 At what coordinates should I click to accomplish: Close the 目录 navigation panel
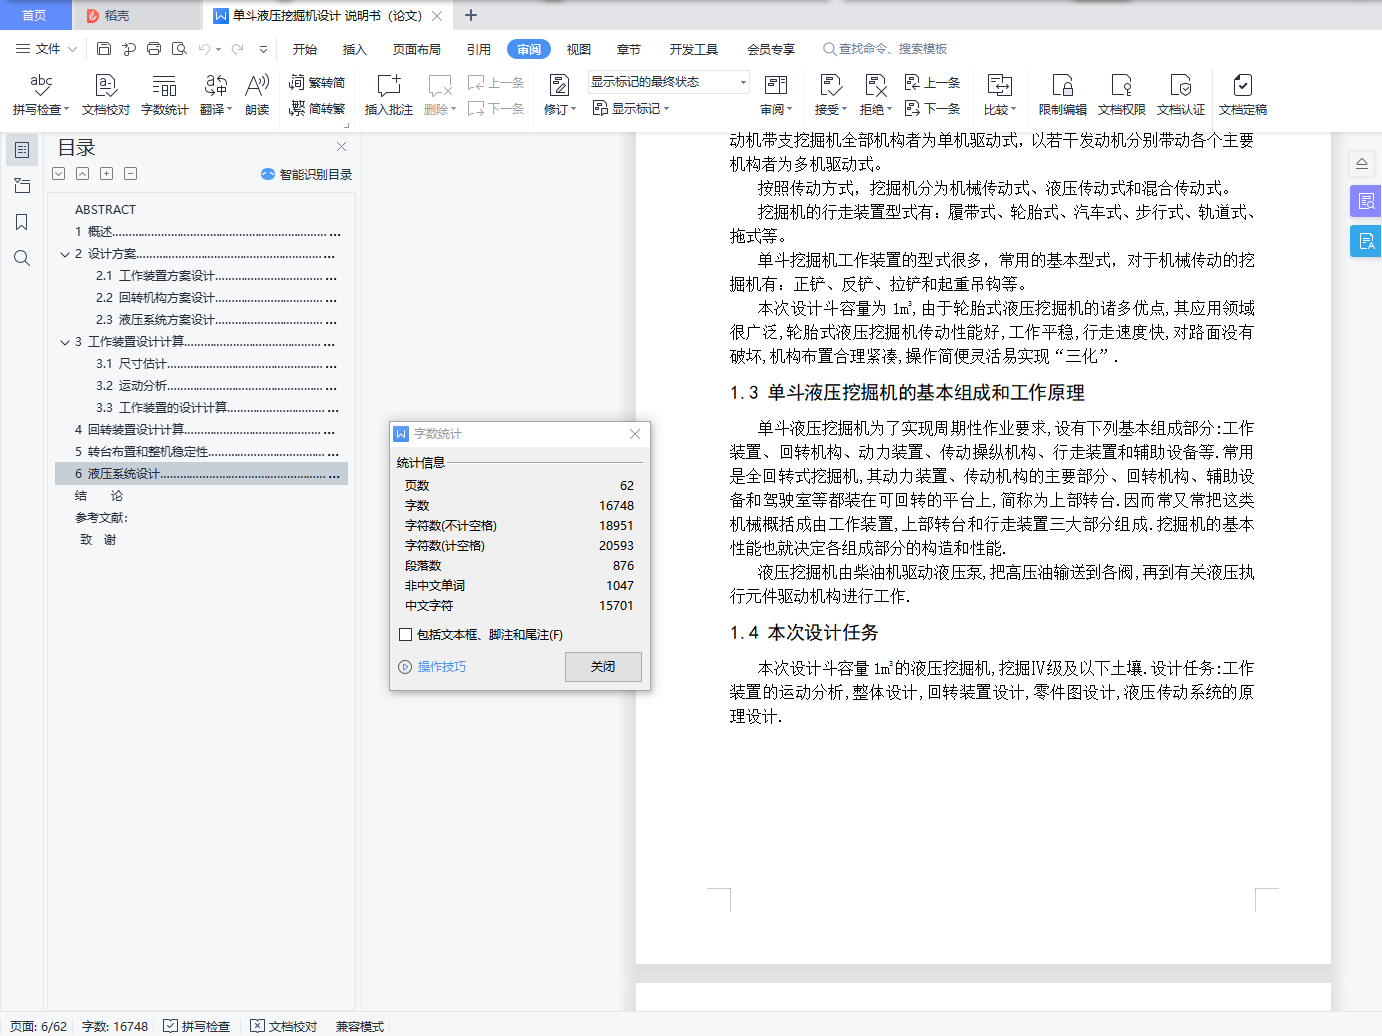pyautogui.click(x=342, y=147)
